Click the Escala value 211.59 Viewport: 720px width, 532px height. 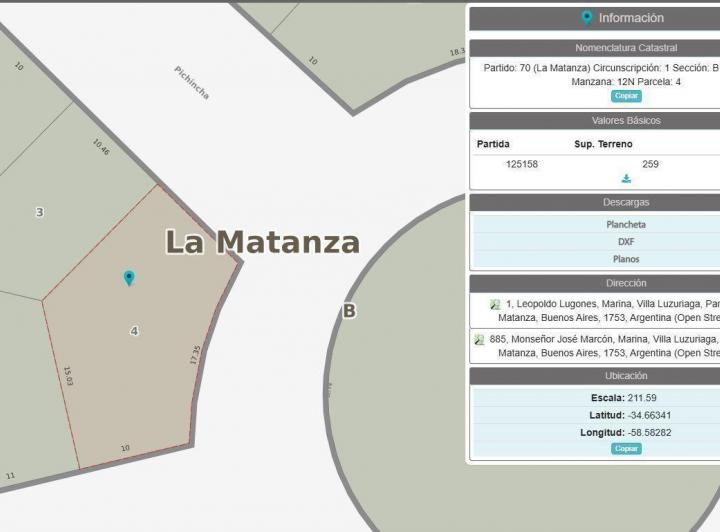pos(642,398)
